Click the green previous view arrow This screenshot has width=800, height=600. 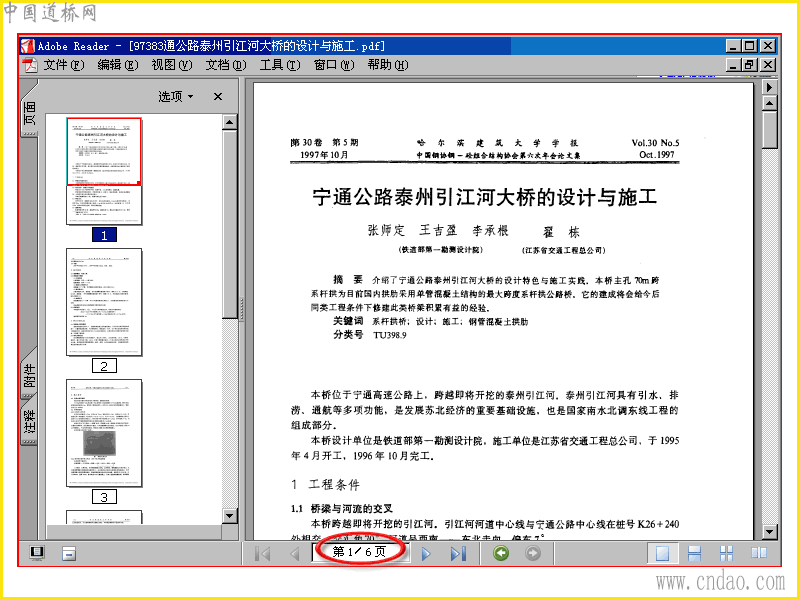(501, 553)
